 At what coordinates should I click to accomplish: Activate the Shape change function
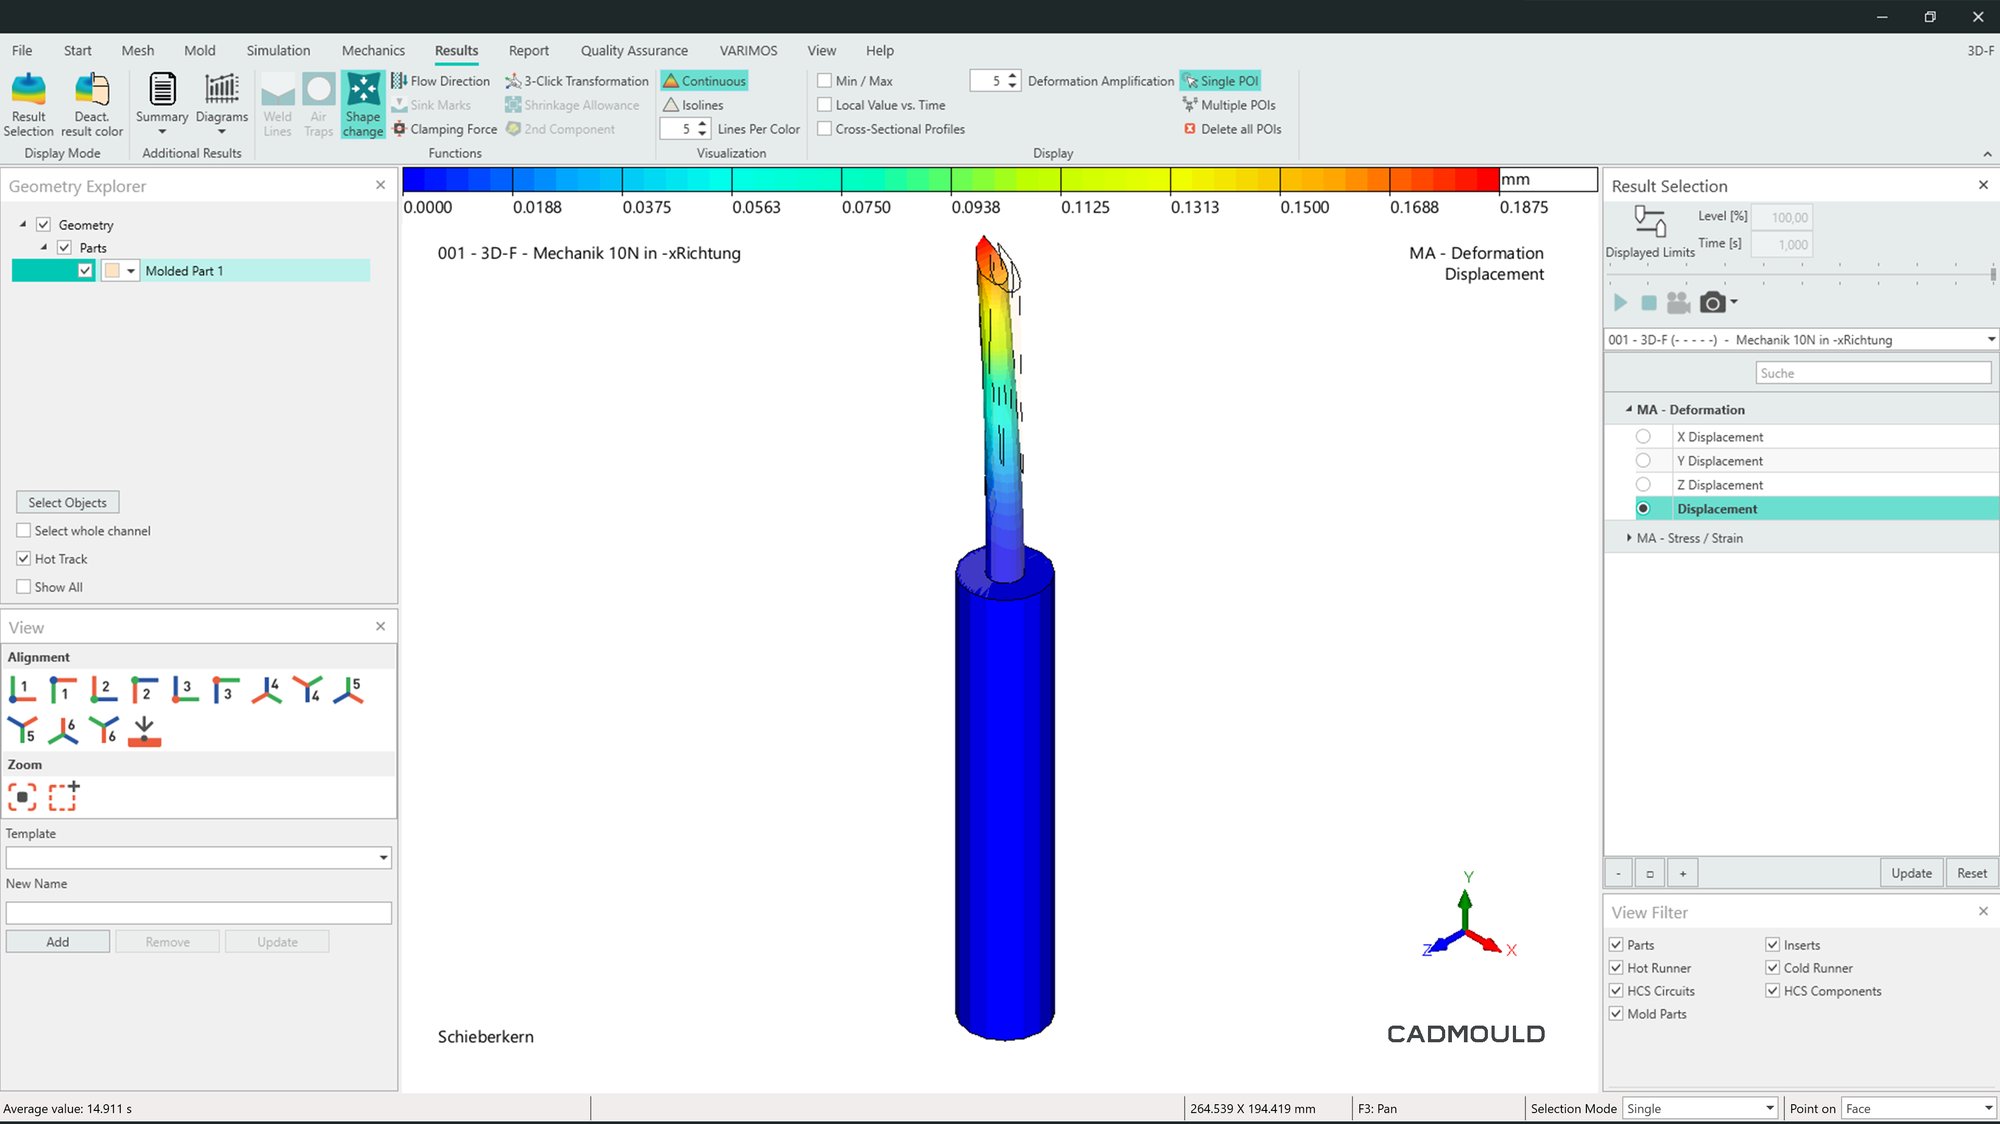[362, 104]
